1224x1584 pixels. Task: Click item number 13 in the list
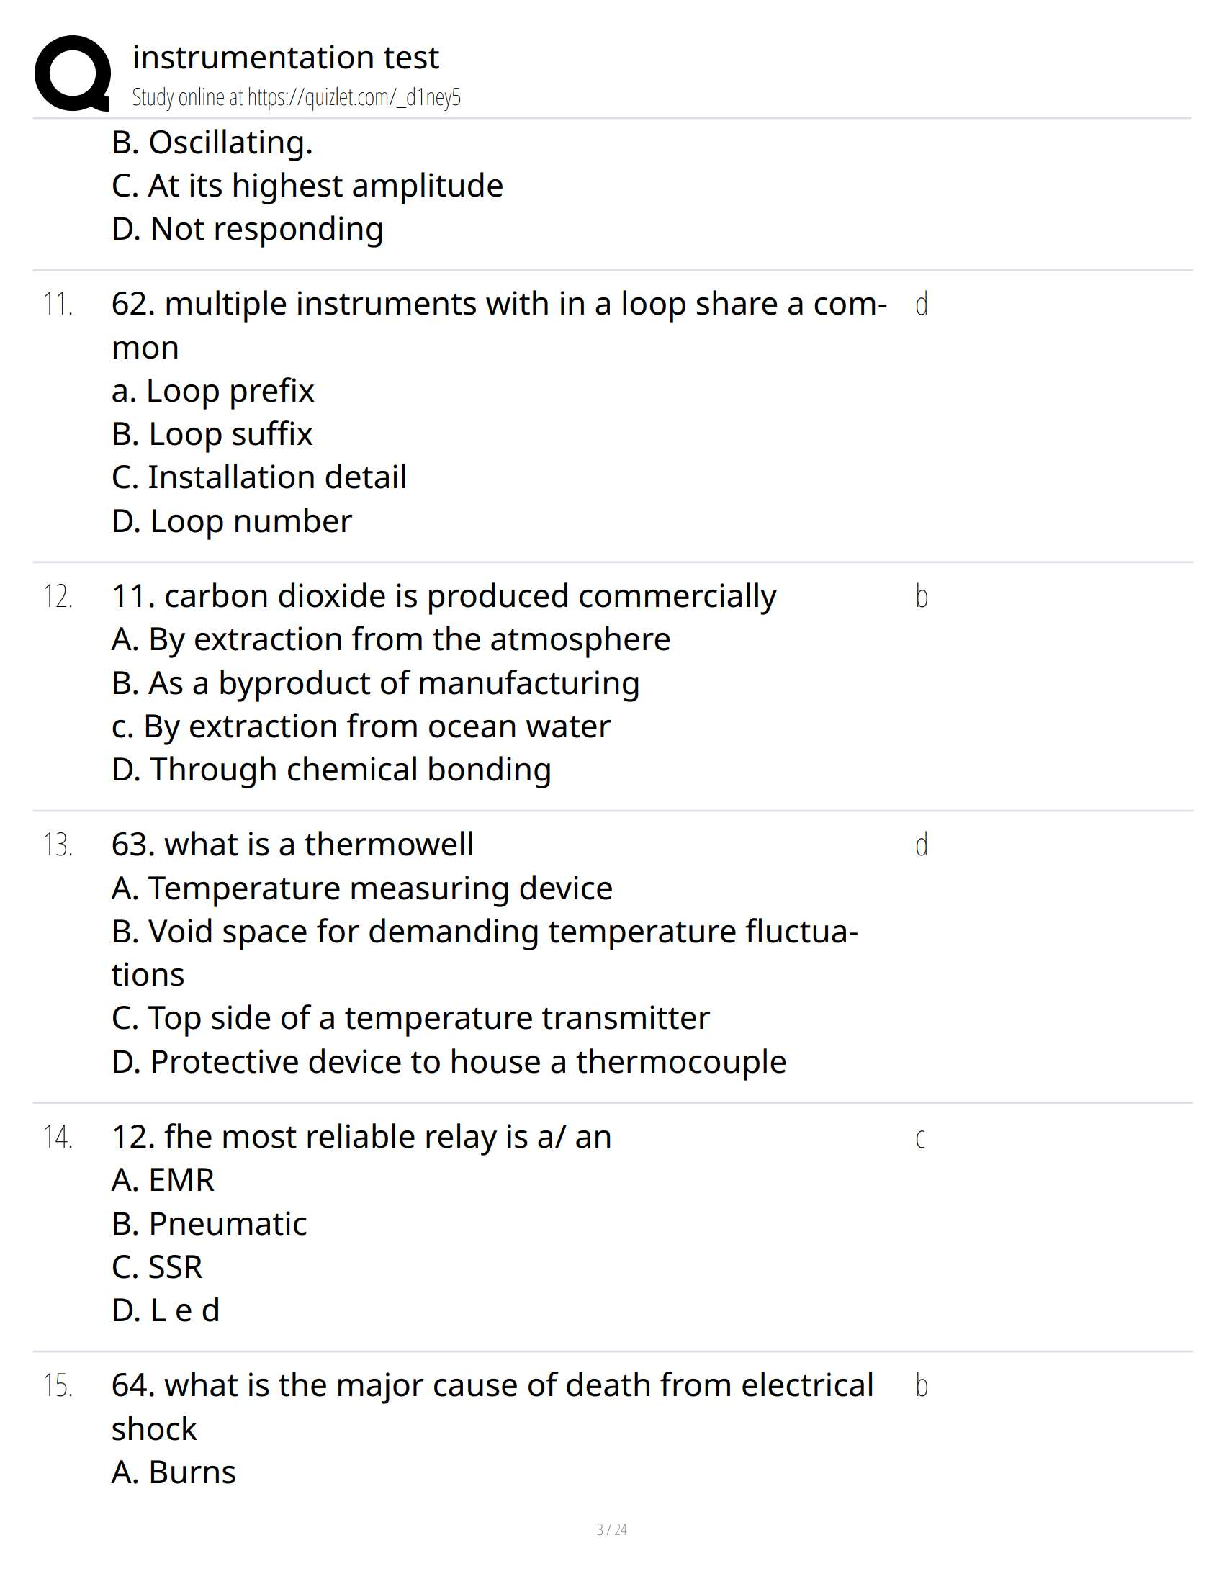58,845
